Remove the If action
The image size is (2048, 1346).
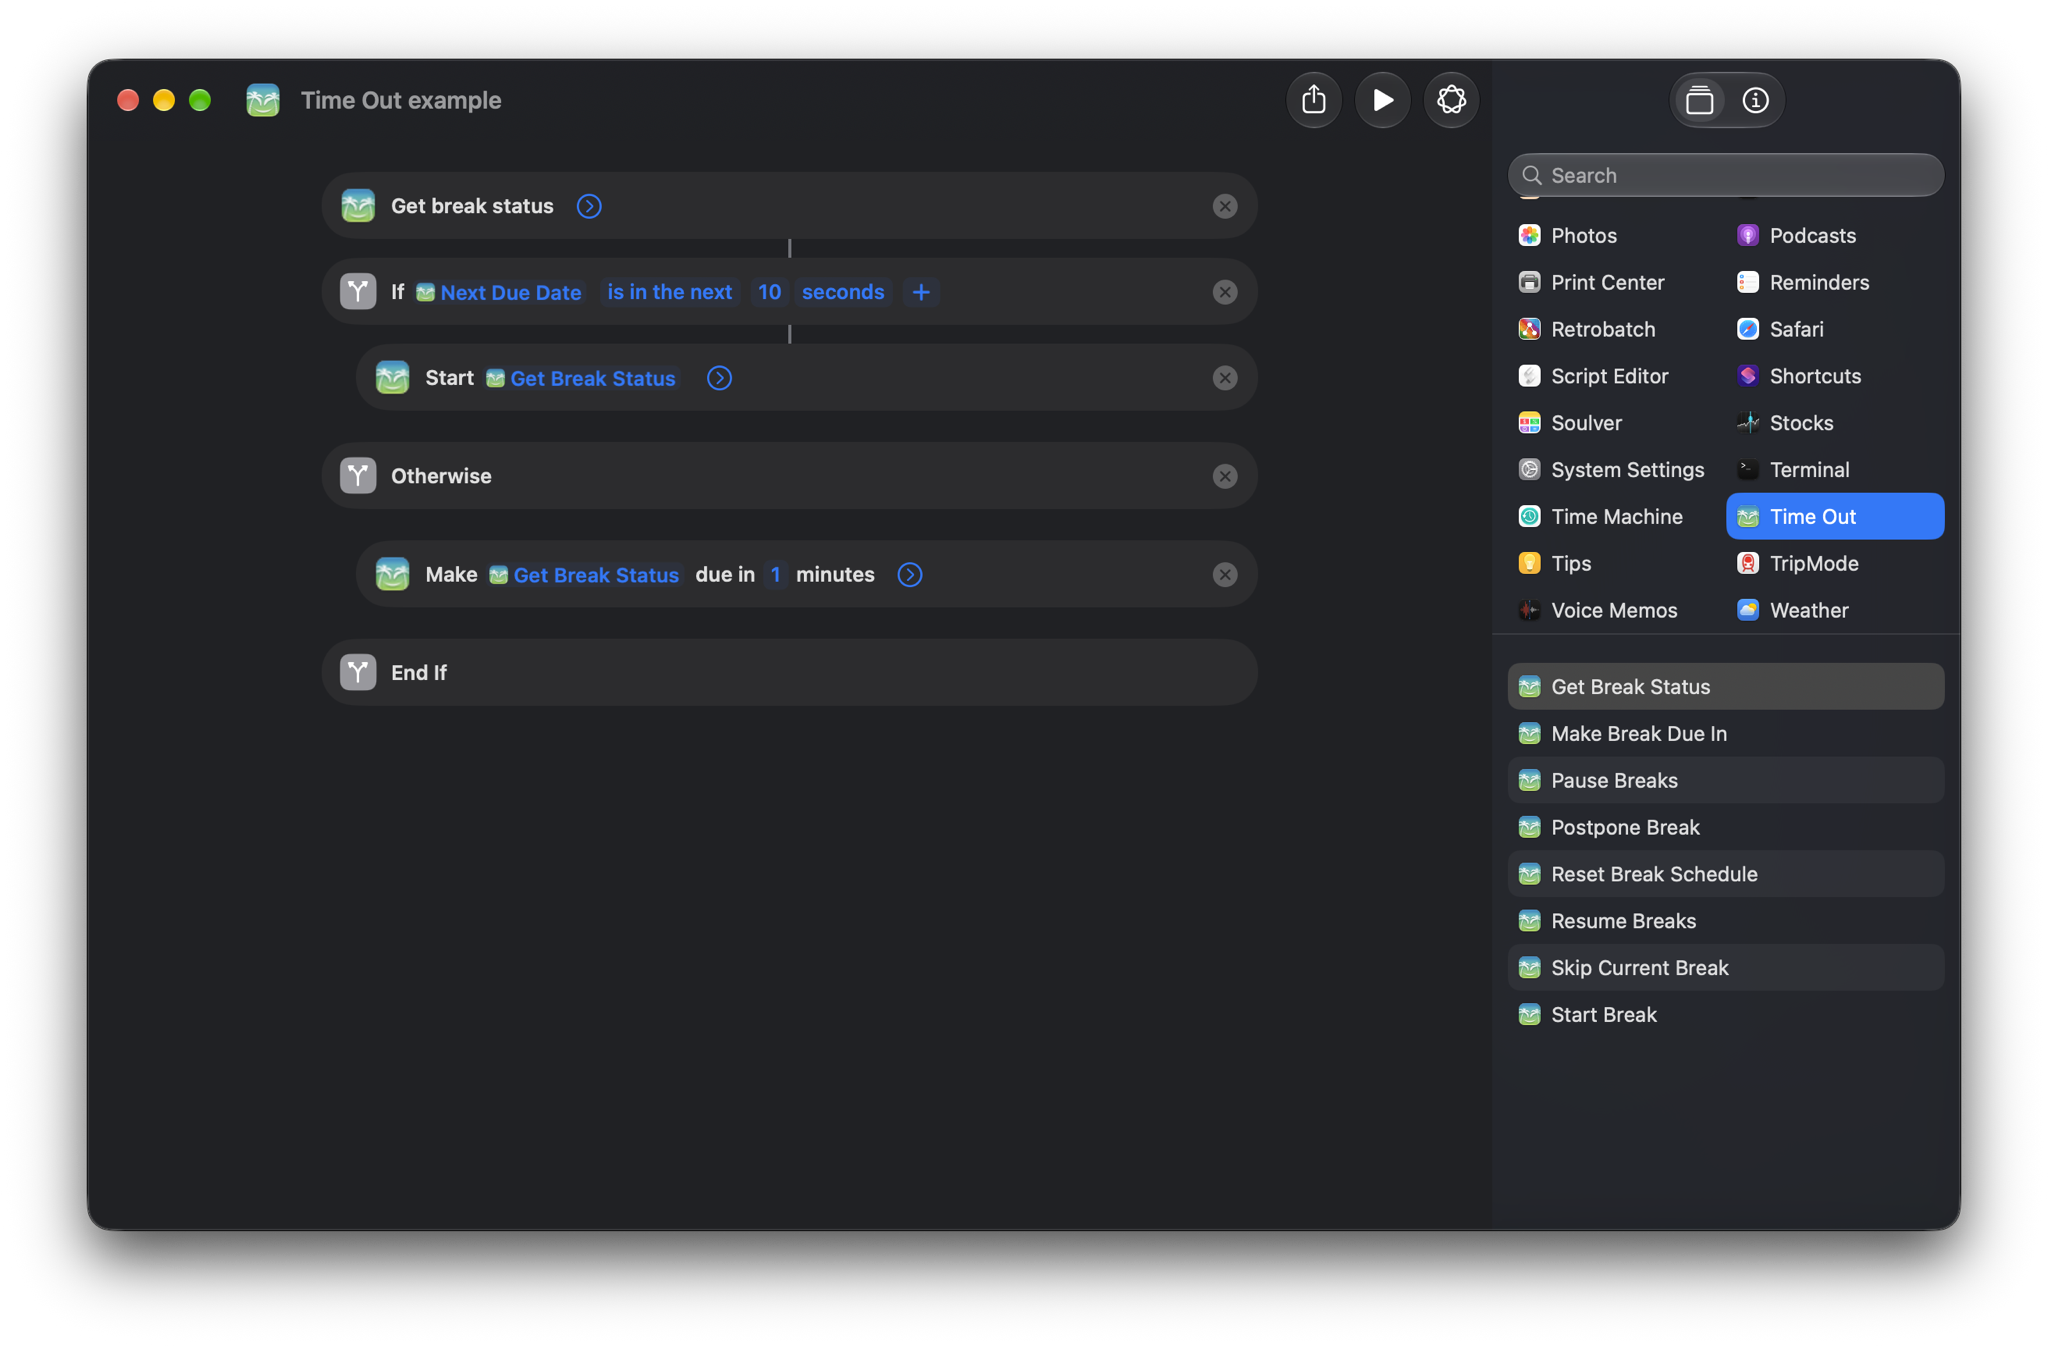pos(1224,292)
